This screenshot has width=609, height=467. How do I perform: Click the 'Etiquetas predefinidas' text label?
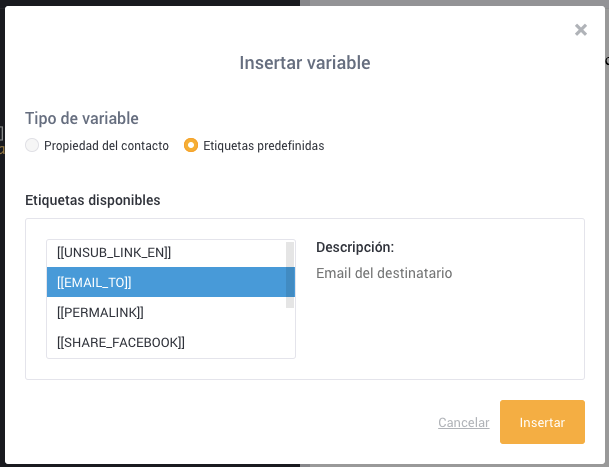click(264, 146)
